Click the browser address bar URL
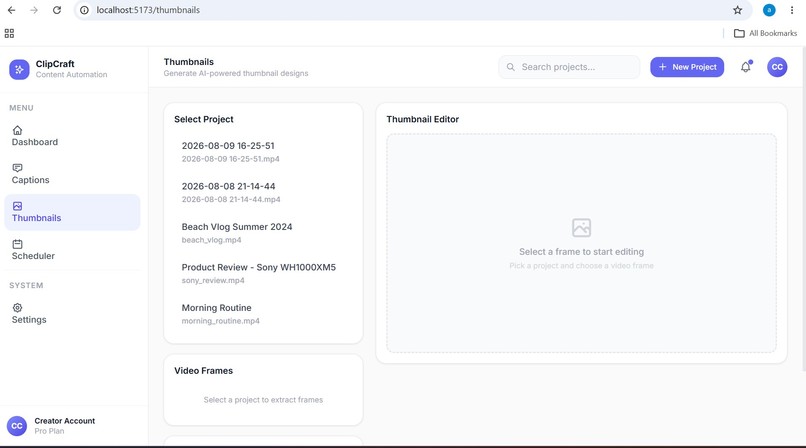 pyautogui.click(x=148, y=10)
